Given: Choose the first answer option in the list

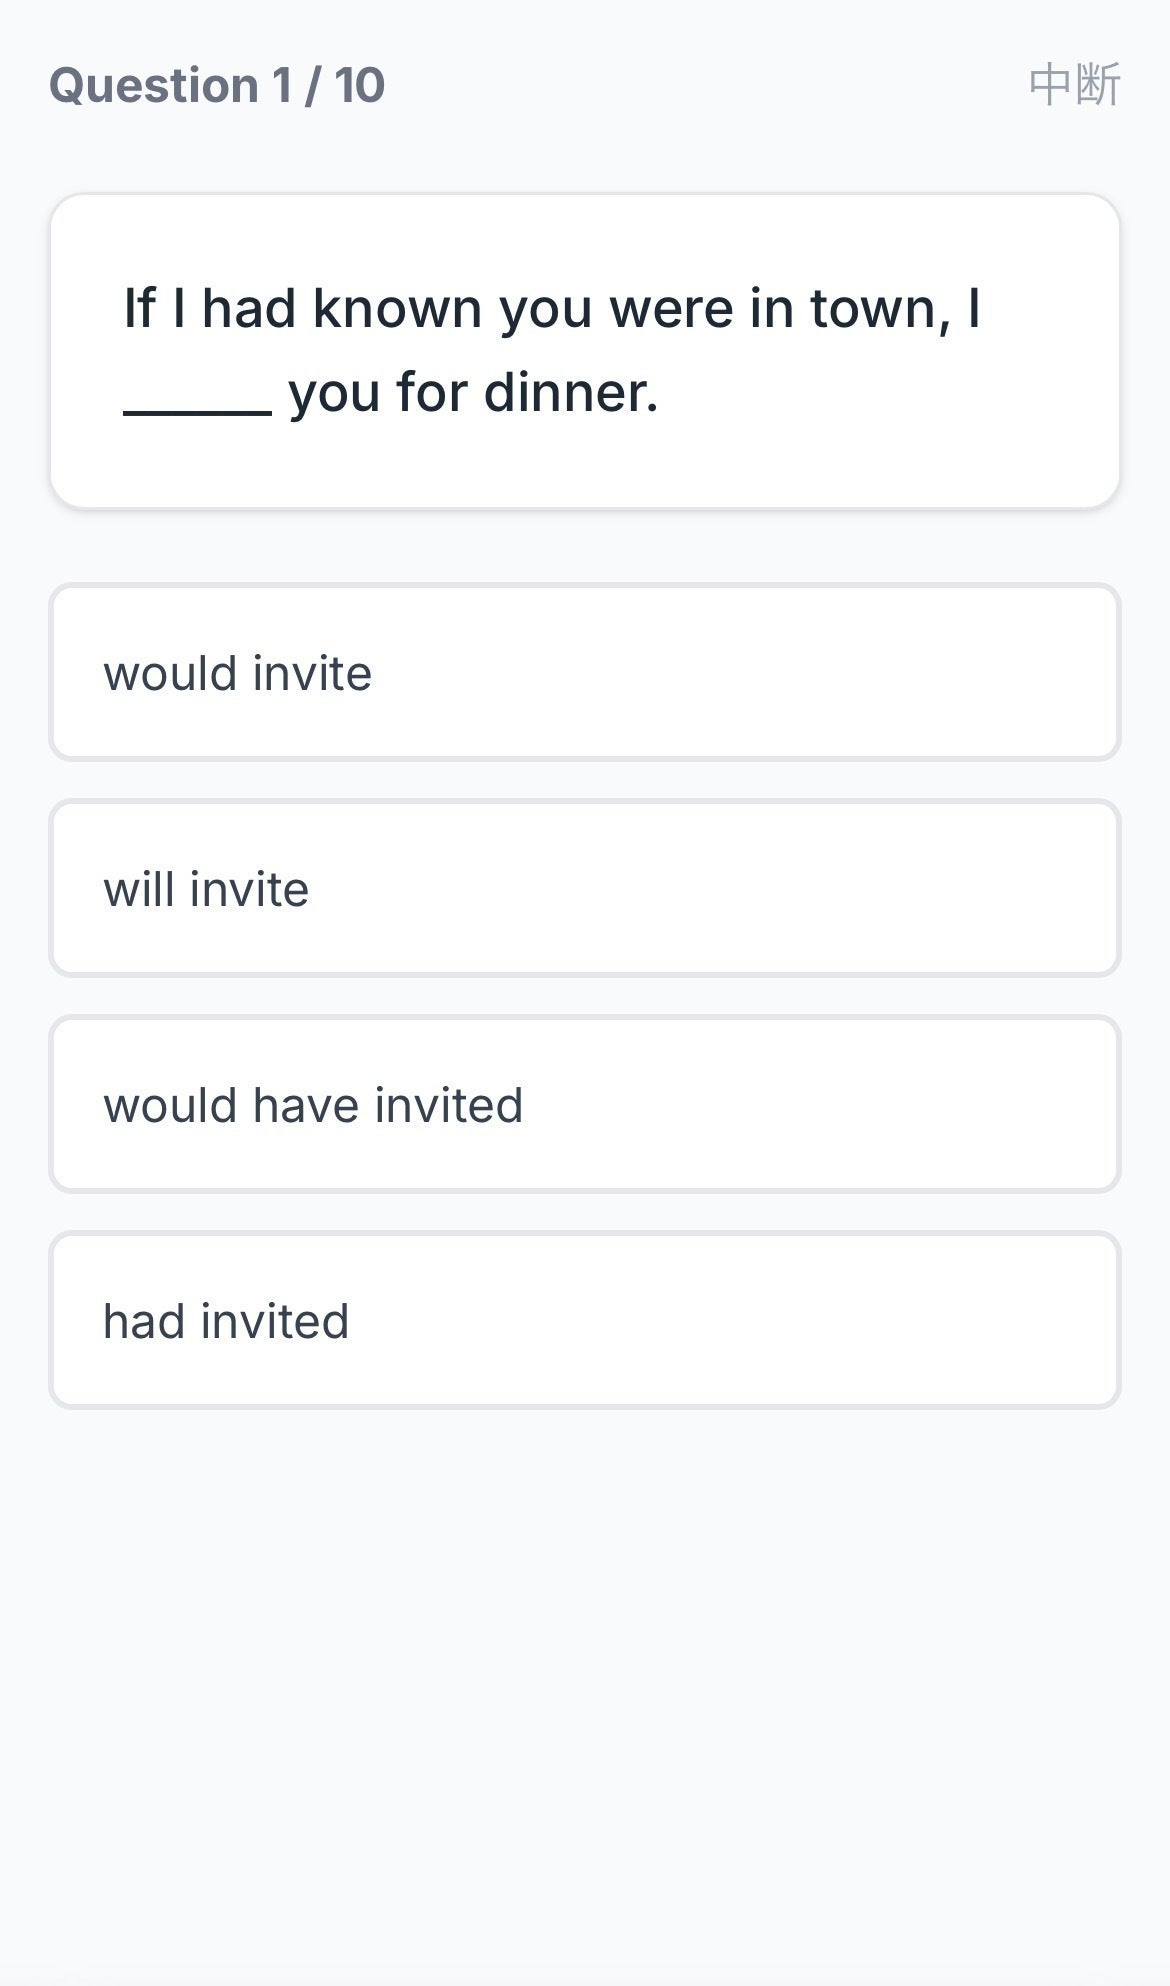Looking at the screenshot, I should coord(584,673).
